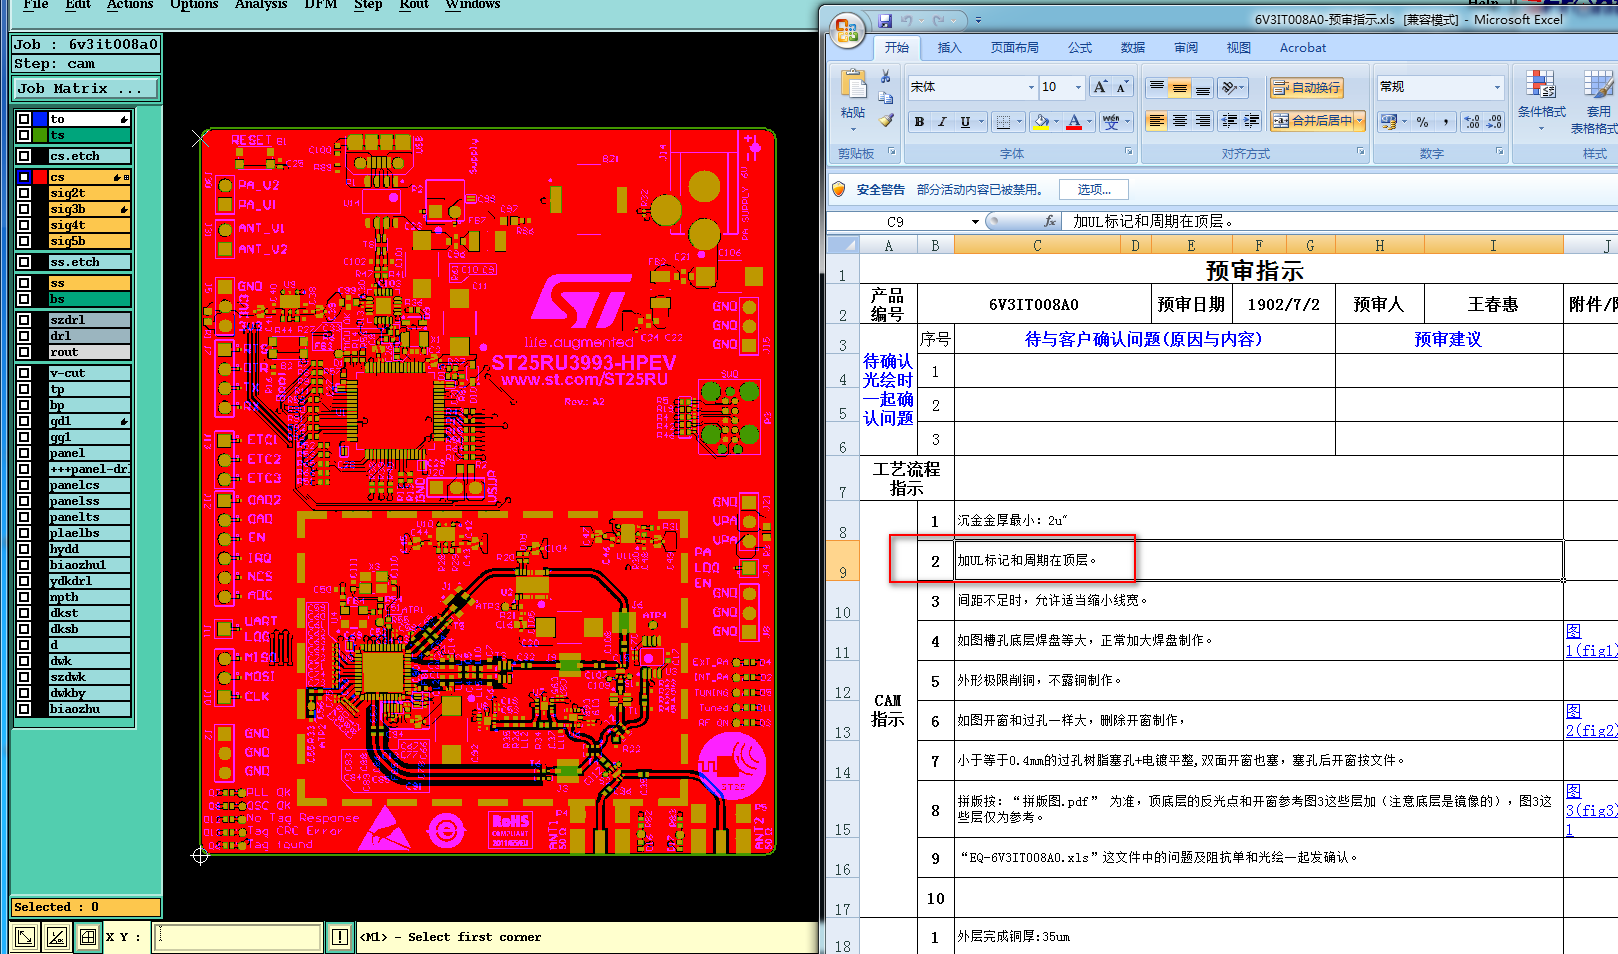
Task: Toggle the checkbox for layer 'sig2t'
Action: click(x=24, y=193)
